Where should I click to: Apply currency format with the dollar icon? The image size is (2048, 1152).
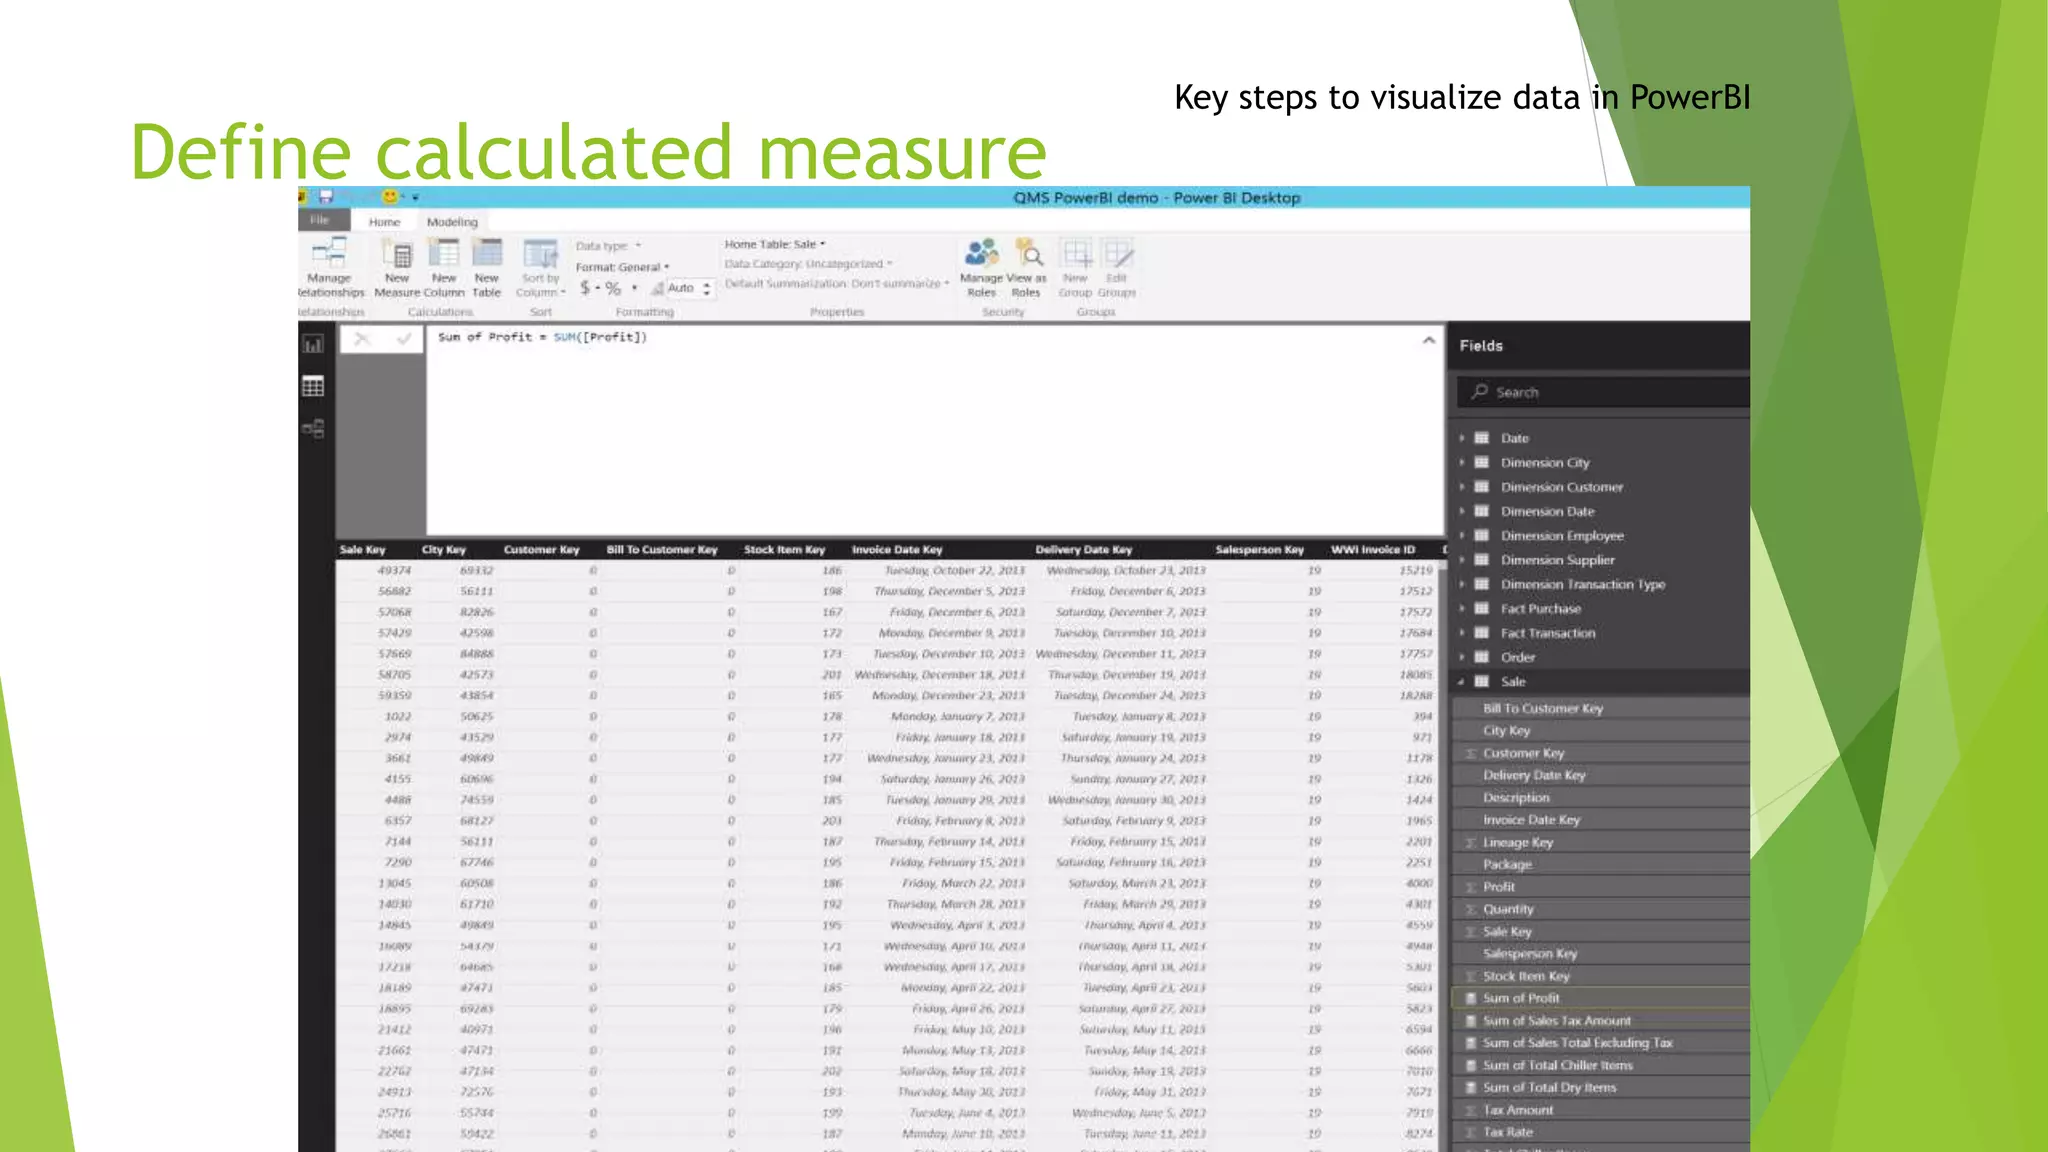click(x=585, y=288)
